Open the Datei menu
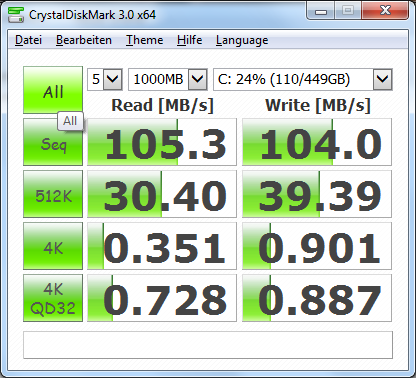The image size is (416, 378). (28, 40)
